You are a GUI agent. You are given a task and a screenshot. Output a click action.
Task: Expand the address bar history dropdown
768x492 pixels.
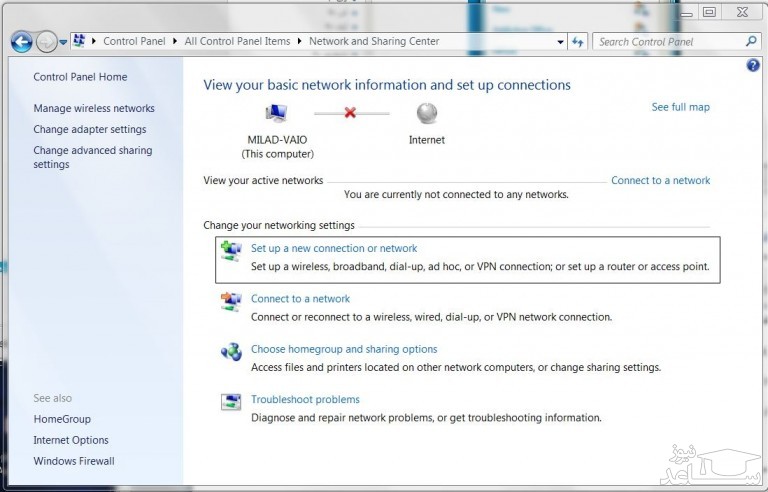click(560, 42)
